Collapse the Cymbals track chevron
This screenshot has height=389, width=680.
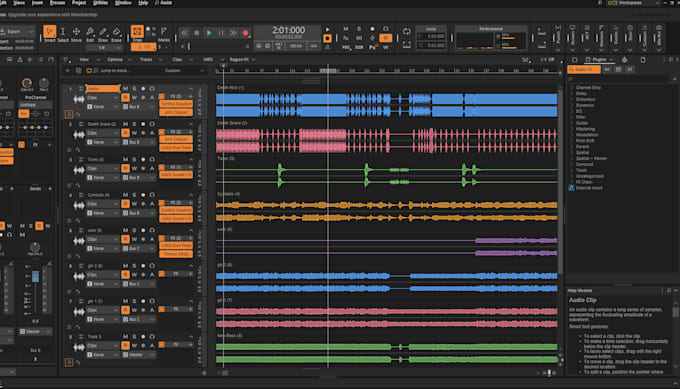[191, 195]
